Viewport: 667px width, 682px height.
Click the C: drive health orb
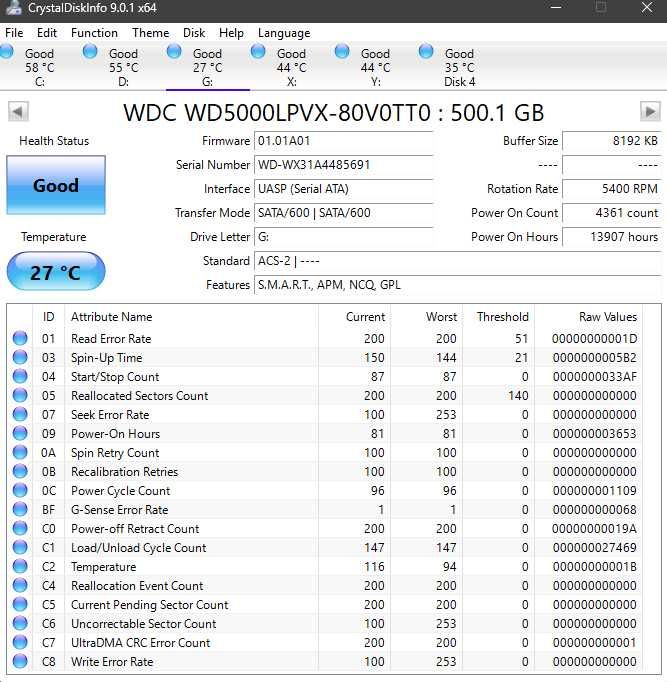[7, 51]
